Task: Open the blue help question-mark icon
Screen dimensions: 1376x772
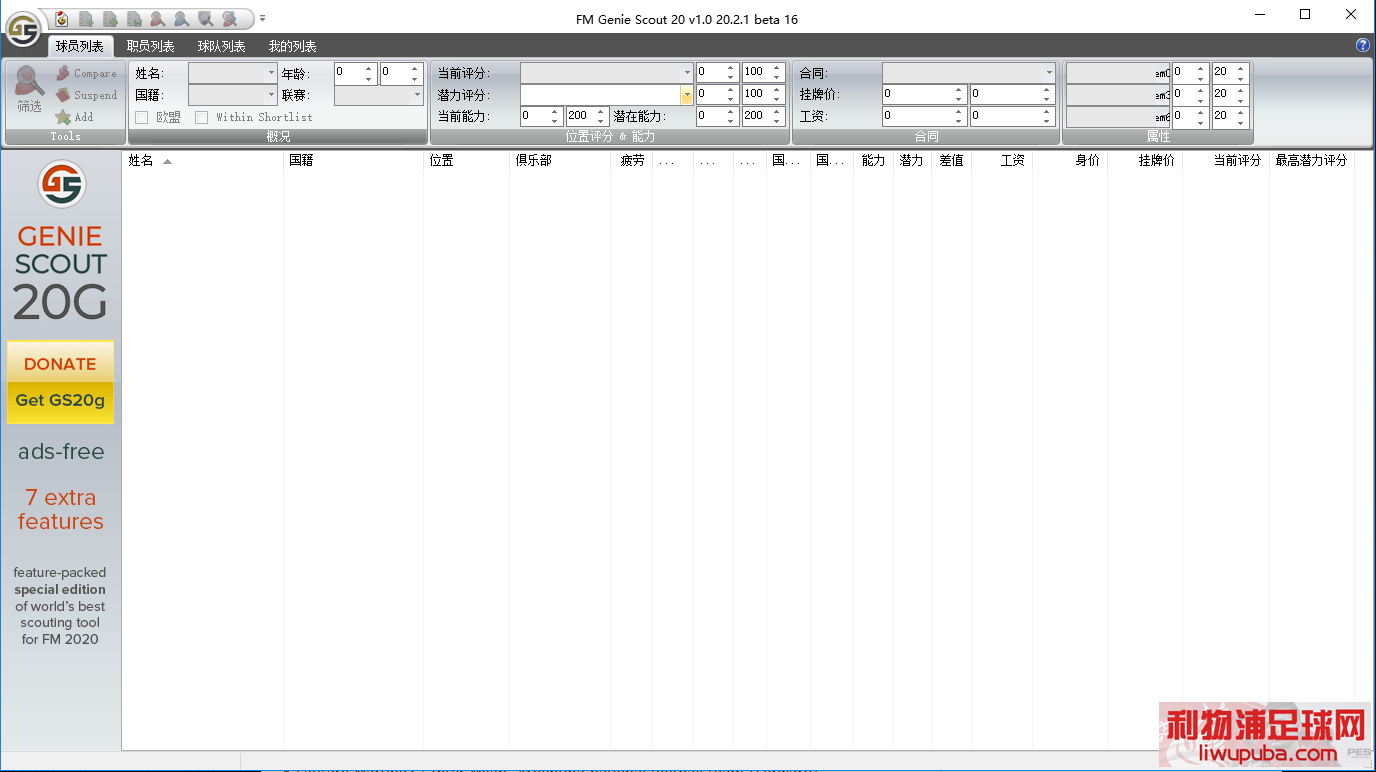Action: pyautogui.click(x=1363, y=45)
